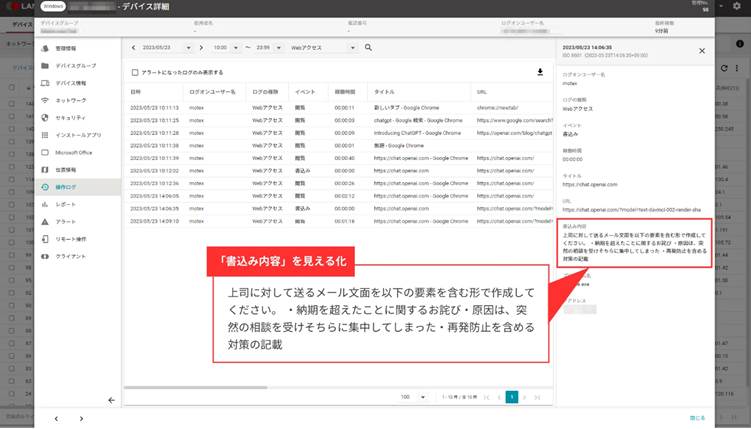Open 管理情報 in the sidebar
751x429 pixels.
(66, 48)
